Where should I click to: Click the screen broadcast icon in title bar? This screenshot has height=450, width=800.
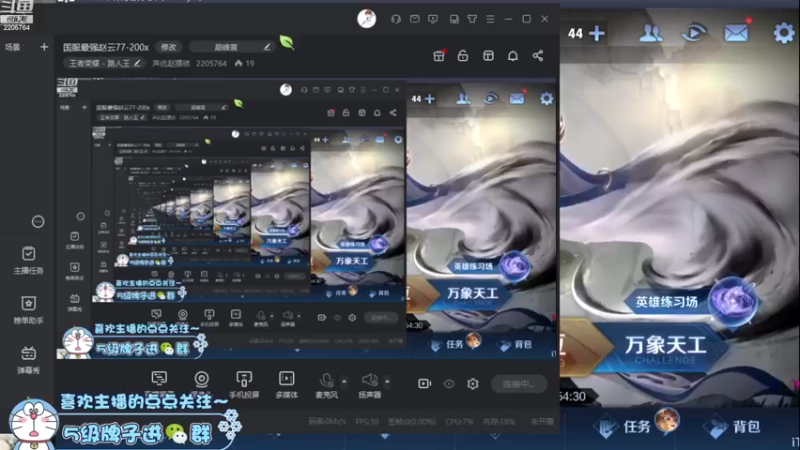click(x=433, y=19)
